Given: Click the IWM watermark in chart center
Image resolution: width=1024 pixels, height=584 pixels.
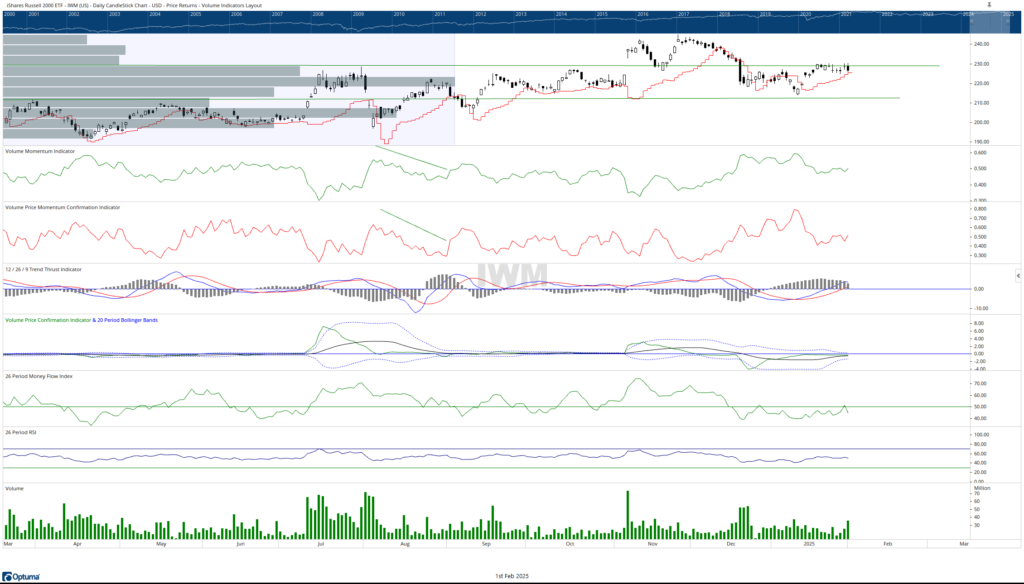Looking at the screenshot, I should click(x=511, y=274).
